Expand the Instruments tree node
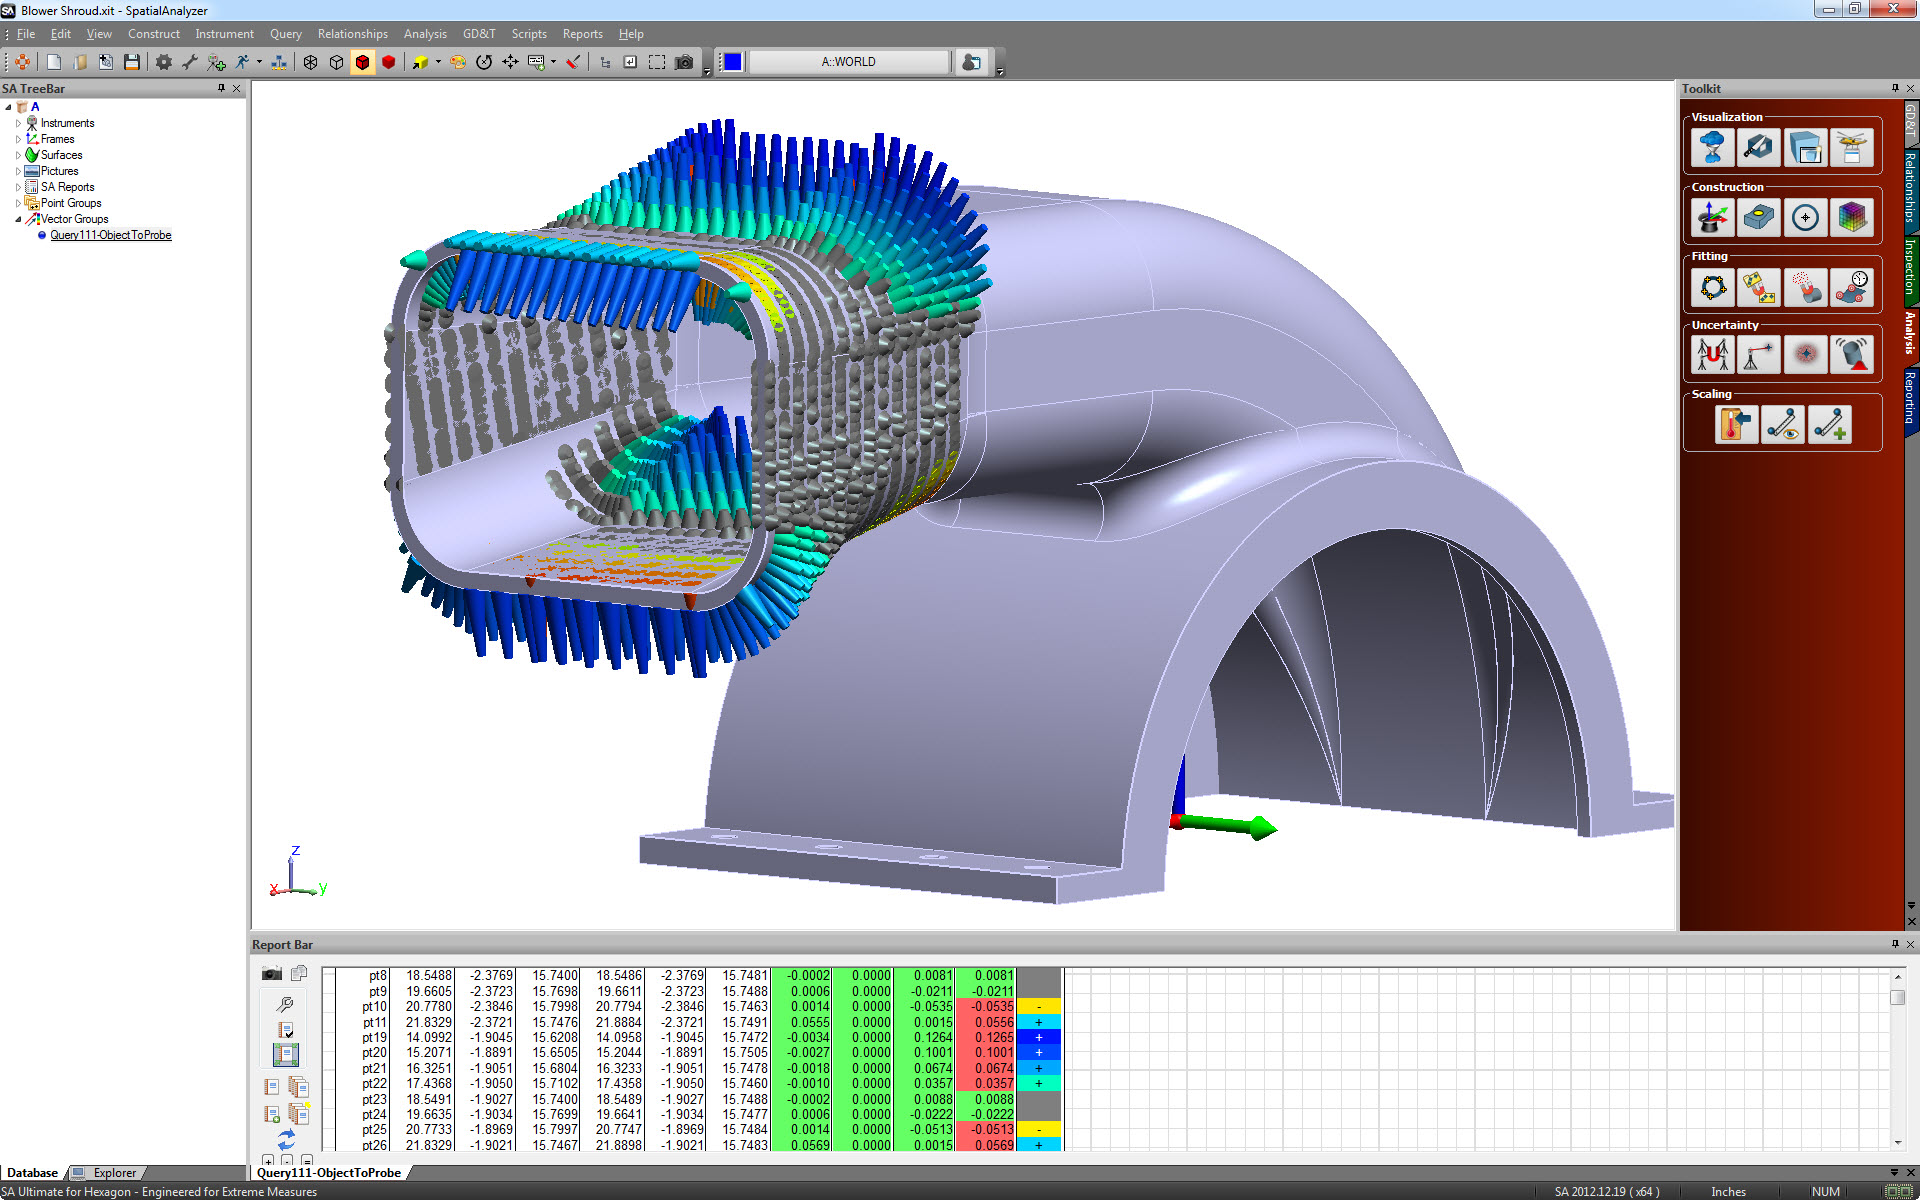This screenshot has height=1200, width=1920. click(x=18, y=123)
